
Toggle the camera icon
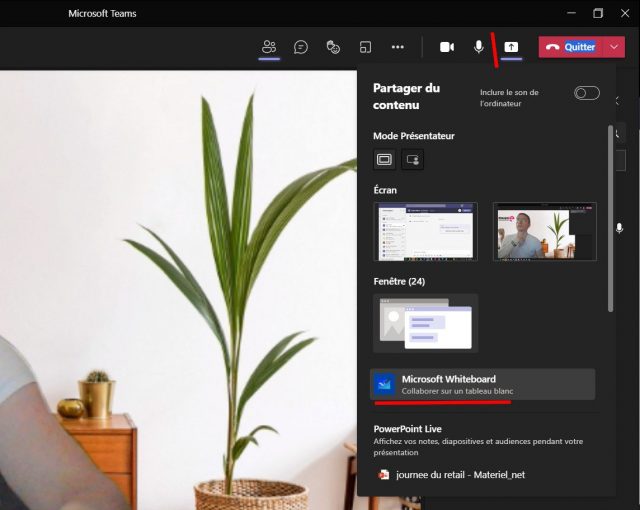[447, 47]
